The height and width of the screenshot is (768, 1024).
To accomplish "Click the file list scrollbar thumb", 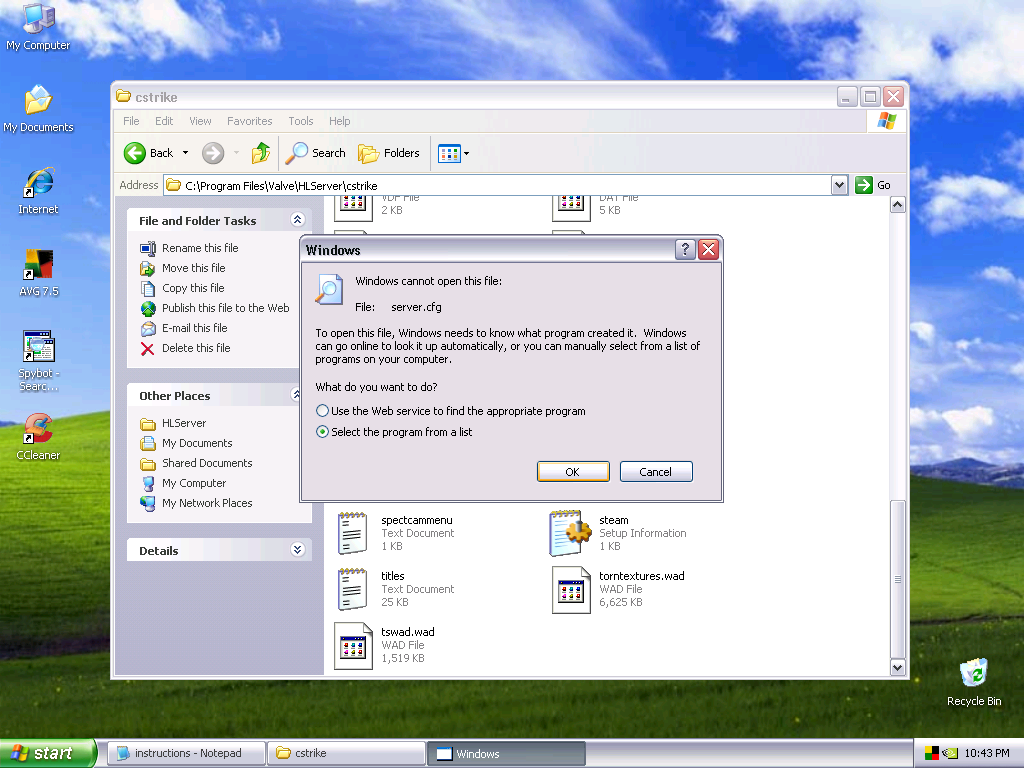I will click(x=897, y=579).
